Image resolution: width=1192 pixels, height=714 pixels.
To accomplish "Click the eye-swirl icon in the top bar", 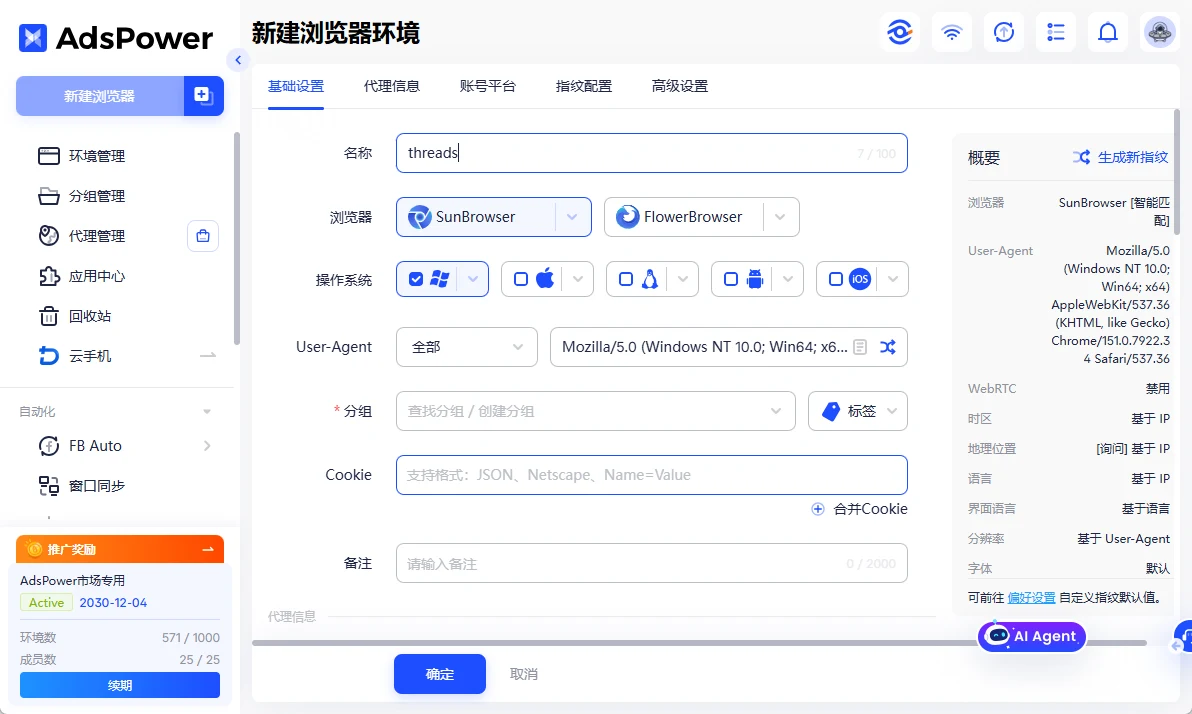I will point(900,32).
